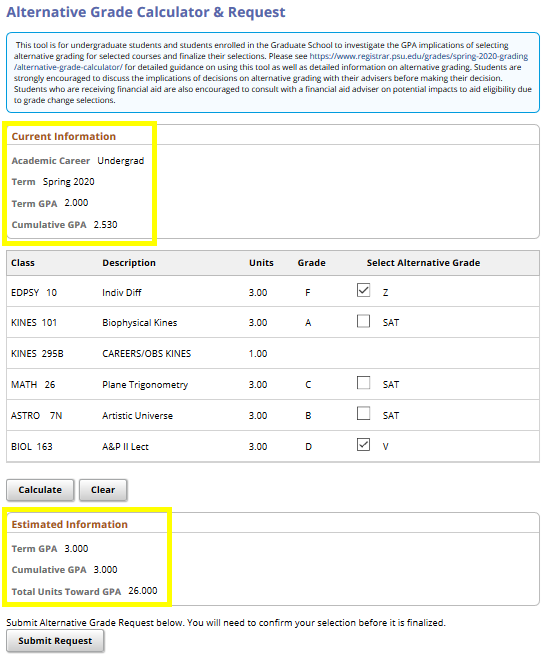This screenshot has height=669, width=552.
Task: Click the Clear button
Action: (103, 490)
